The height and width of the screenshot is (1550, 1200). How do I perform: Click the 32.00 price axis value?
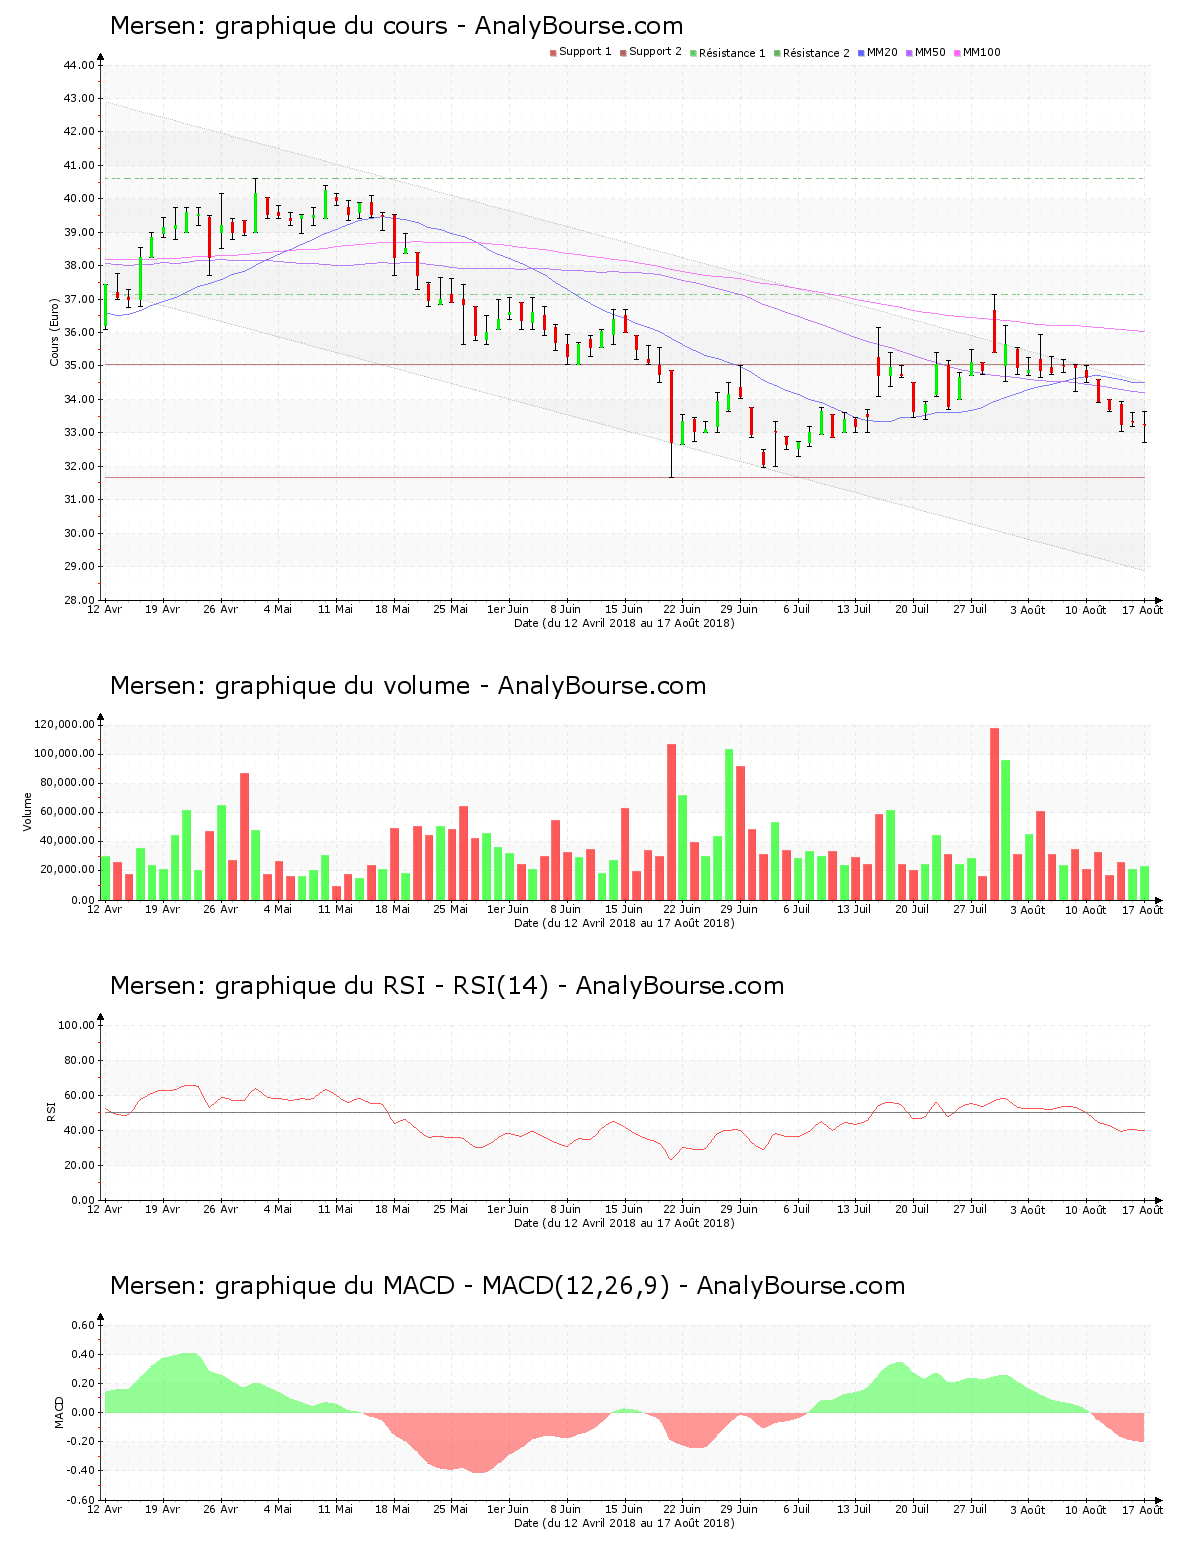coord(79,466)
